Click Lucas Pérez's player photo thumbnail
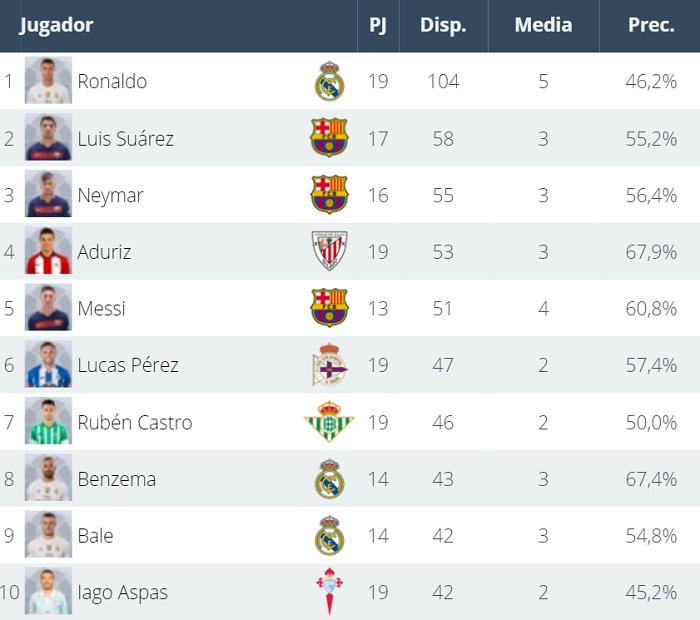 [x=48, y=365]
